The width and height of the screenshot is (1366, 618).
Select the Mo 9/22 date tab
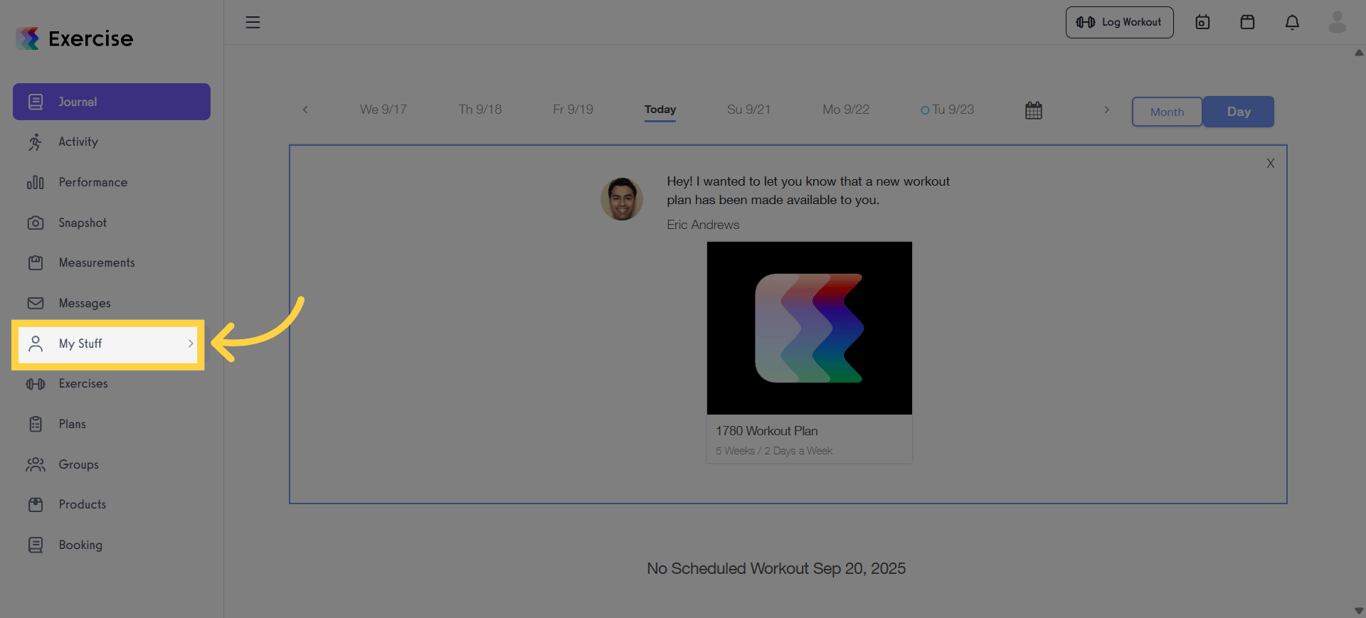click(x=846, y=109)
